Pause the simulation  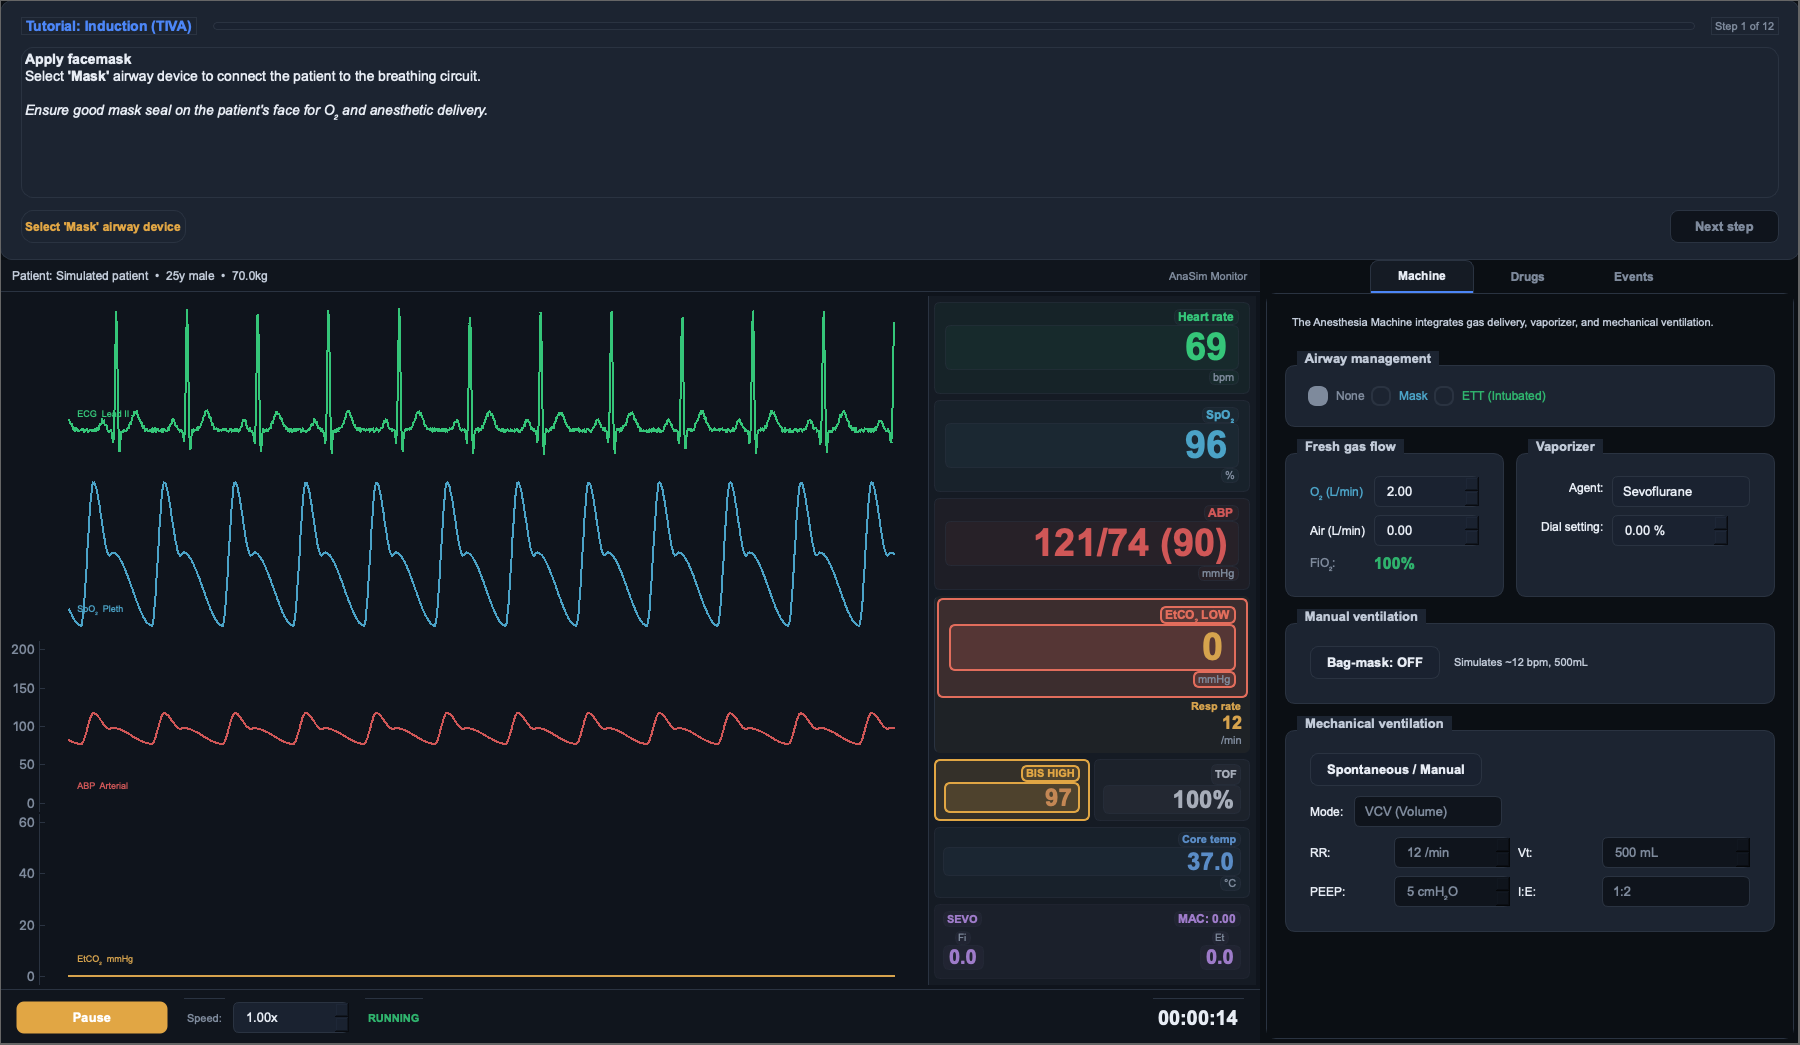(x=92, y=1017)
